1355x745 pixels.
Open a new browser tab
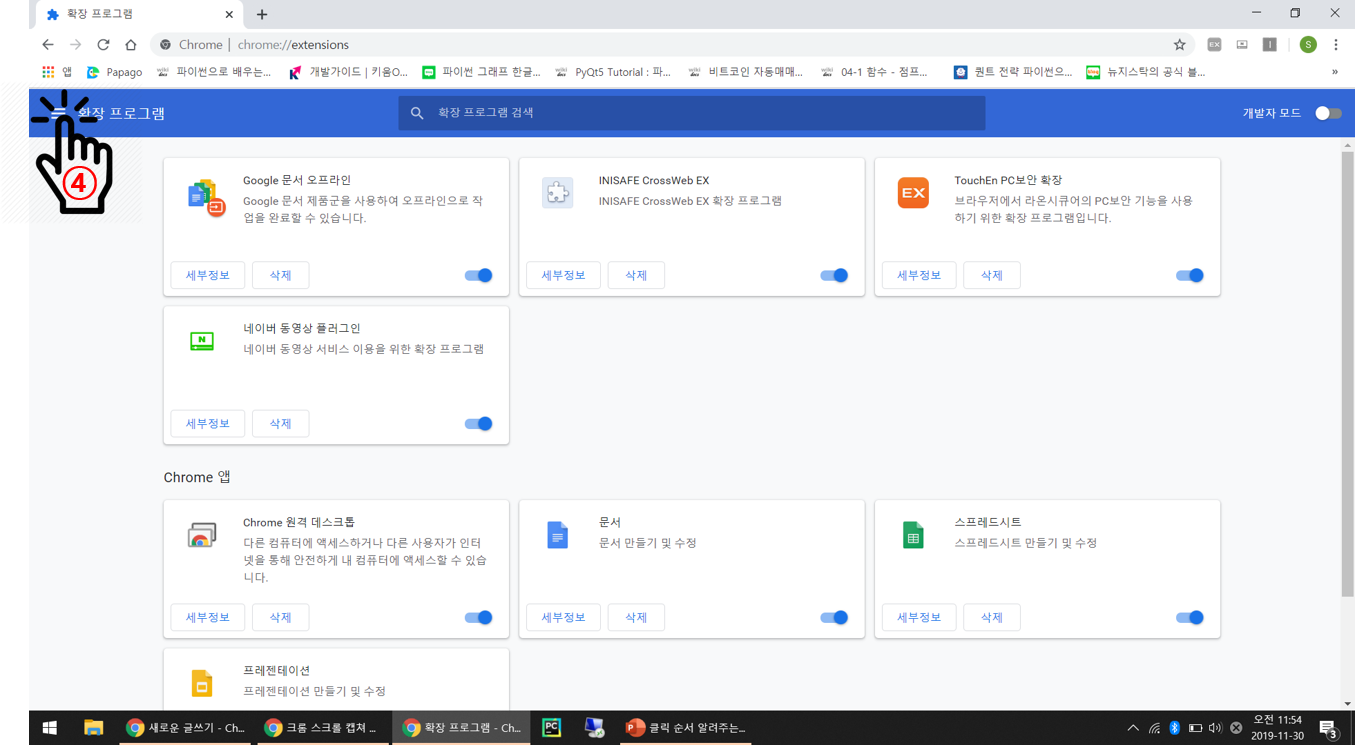tap(262, 14)
